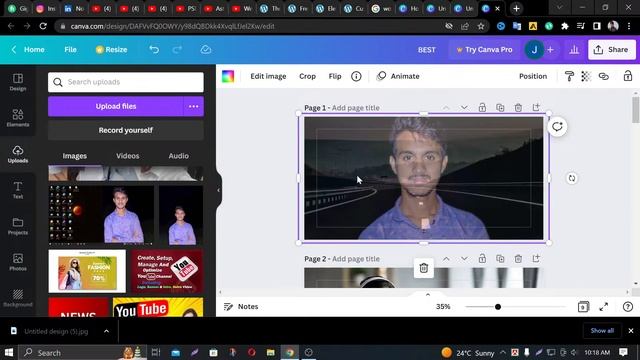Click the Copy style paint roller icon

click(x=569, y=76)
